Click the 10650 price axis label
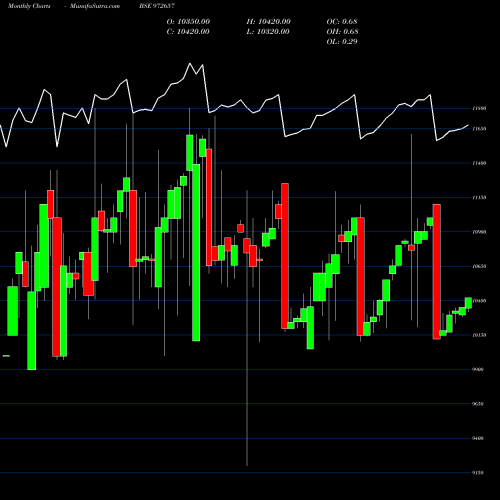Screen dimensions: 500x500 click(479, 266)
